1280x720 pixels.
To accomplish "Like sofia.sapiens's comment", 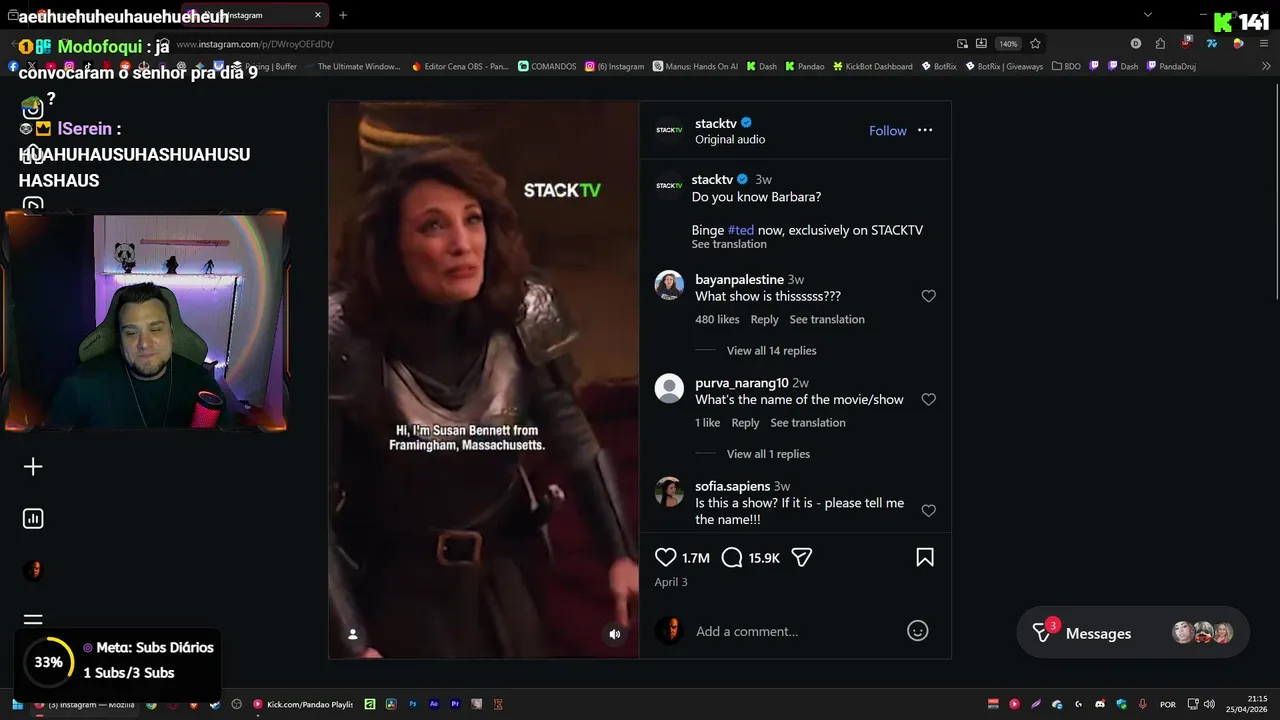I will (928, 511).
